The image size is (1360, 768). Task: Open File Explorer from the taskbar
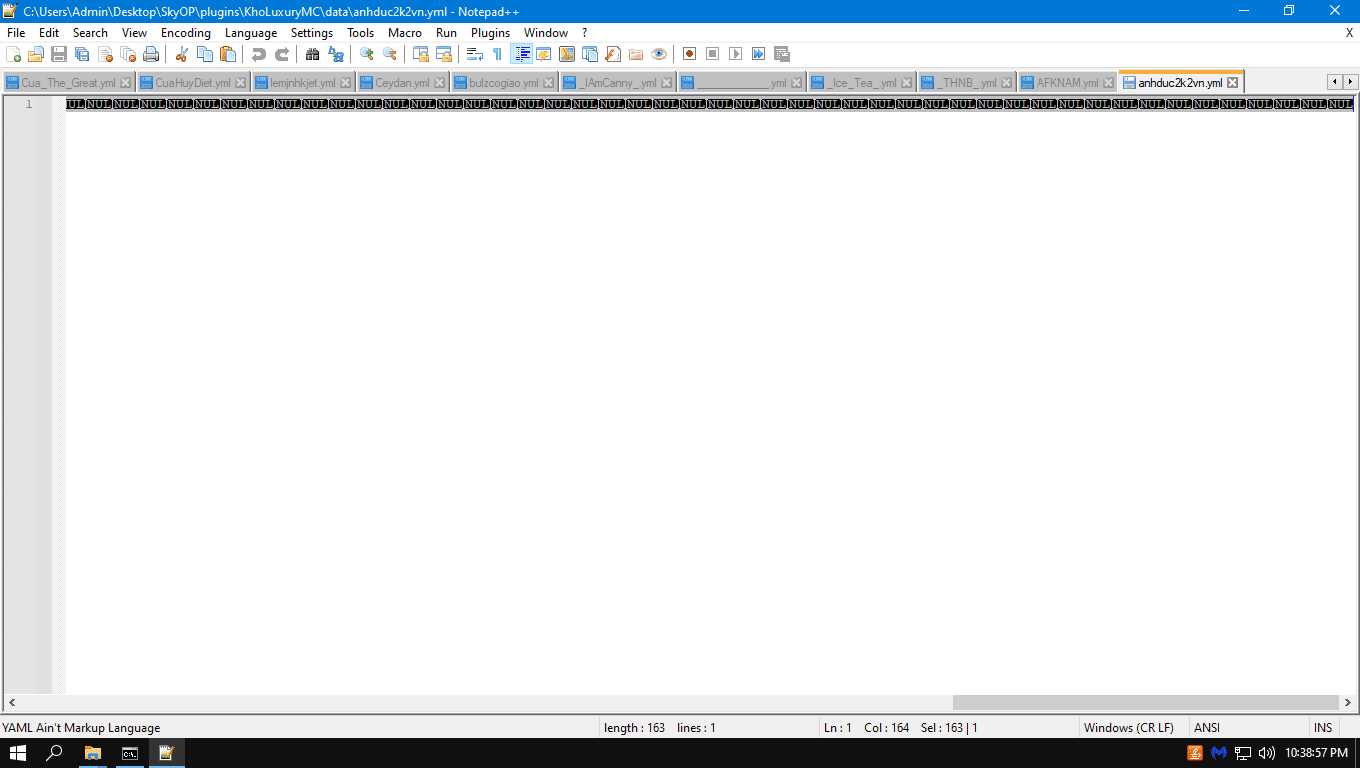tap(93, 753)
